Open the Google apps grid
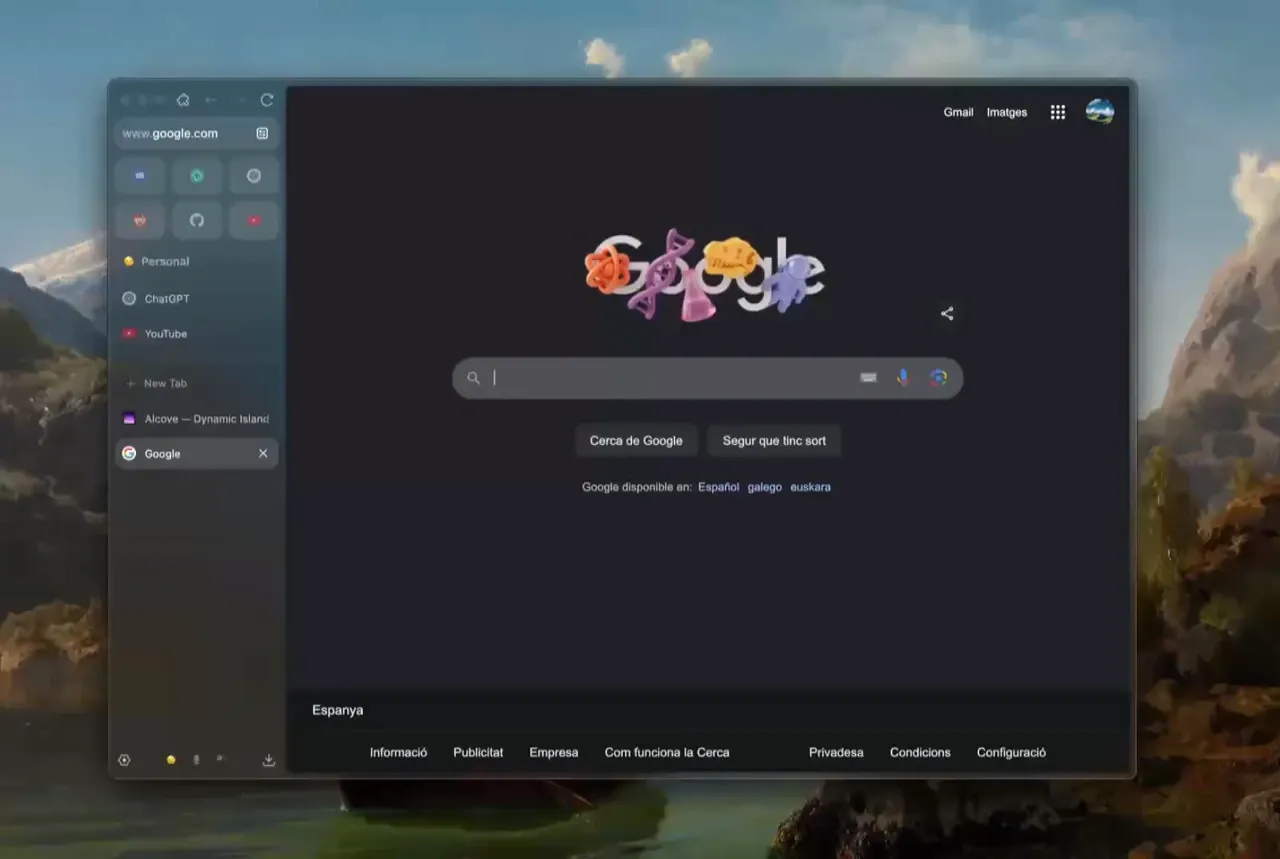Viewport: 1280px width, 859px height. click(x=1057, y=112)
